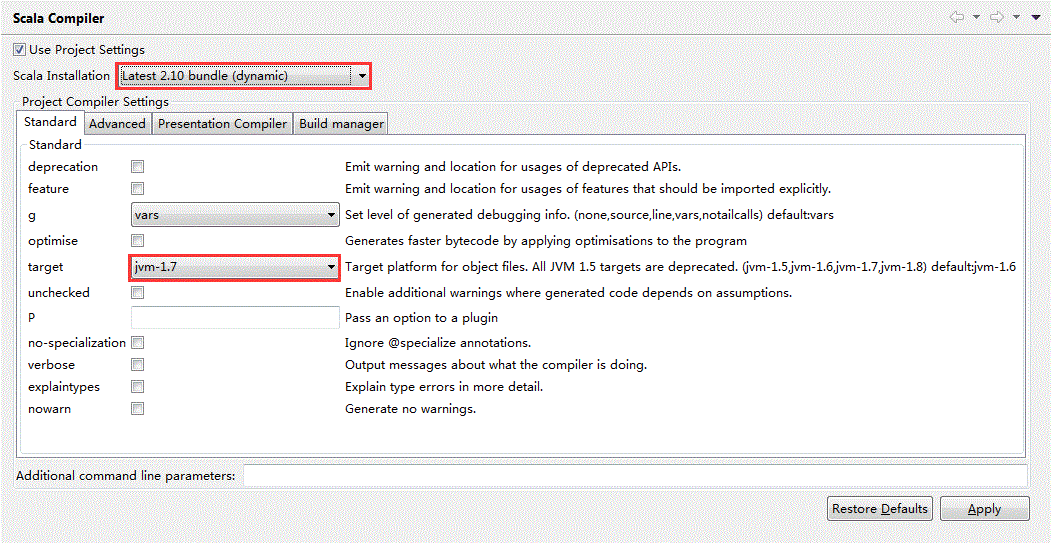Switch to the Build manager tab

pyautogui.click(x=341, y=124)
